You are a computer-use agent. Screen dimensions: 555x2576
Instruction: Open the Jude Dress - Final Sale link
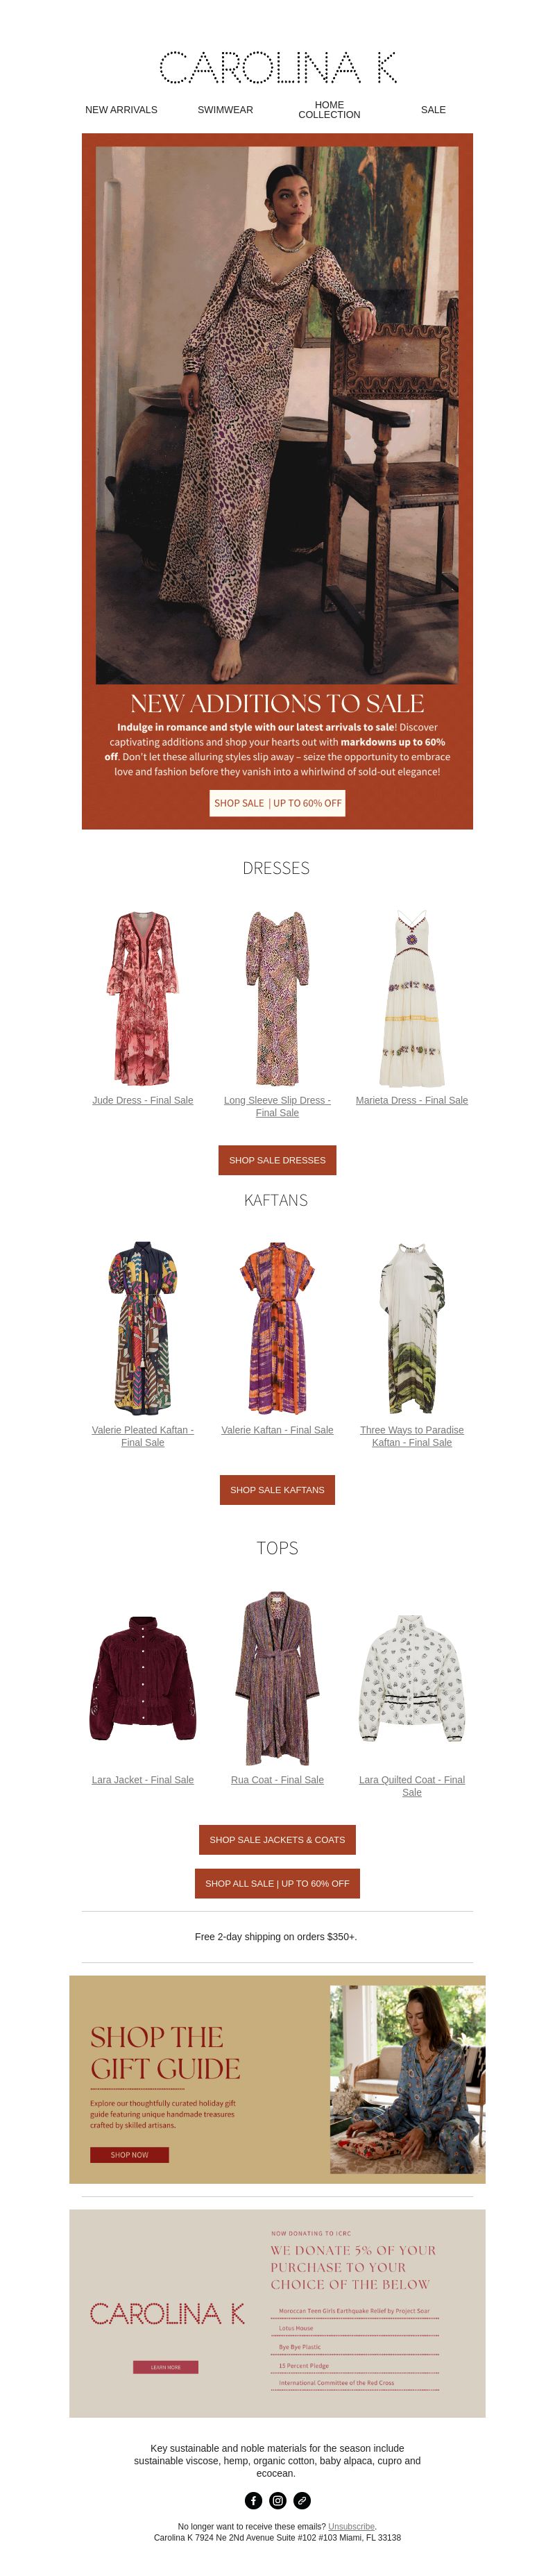(143, 1100)
